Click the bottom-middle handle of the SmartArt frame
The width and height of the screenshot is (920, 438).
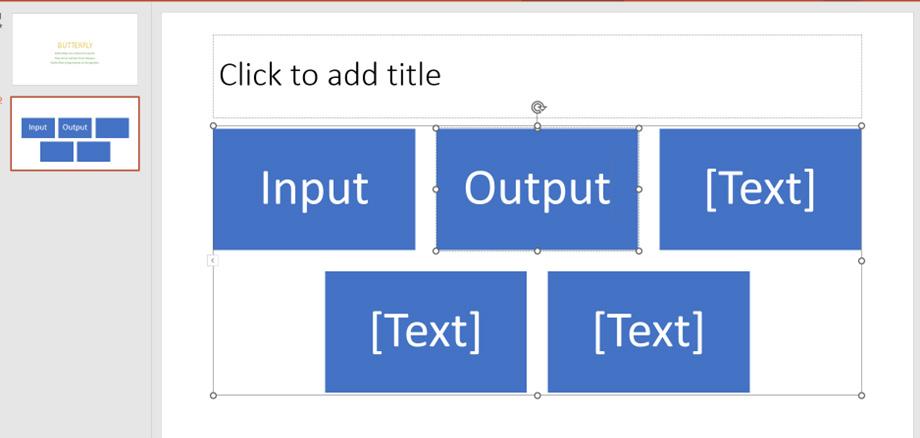(537, 396)
